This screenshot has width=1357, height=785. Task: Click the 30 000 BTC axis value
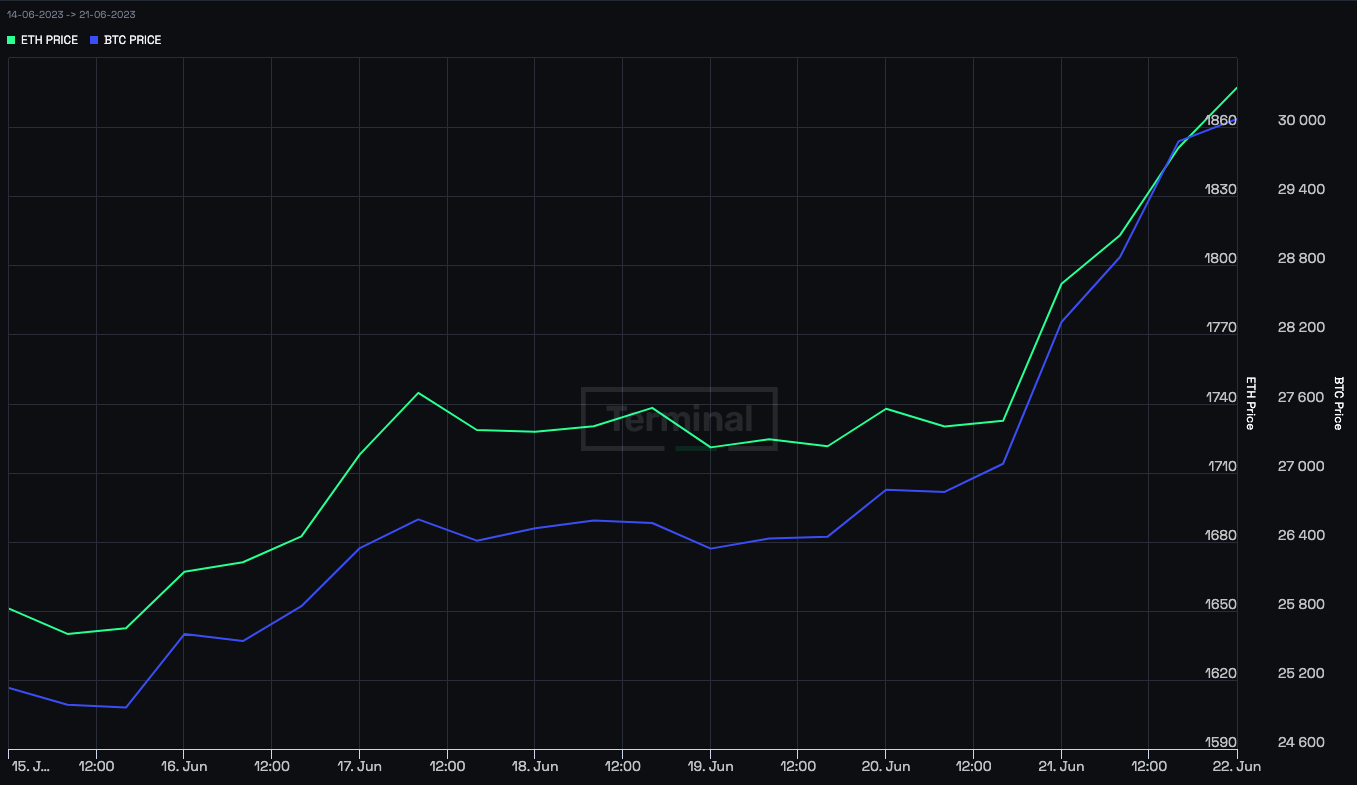1302,120
